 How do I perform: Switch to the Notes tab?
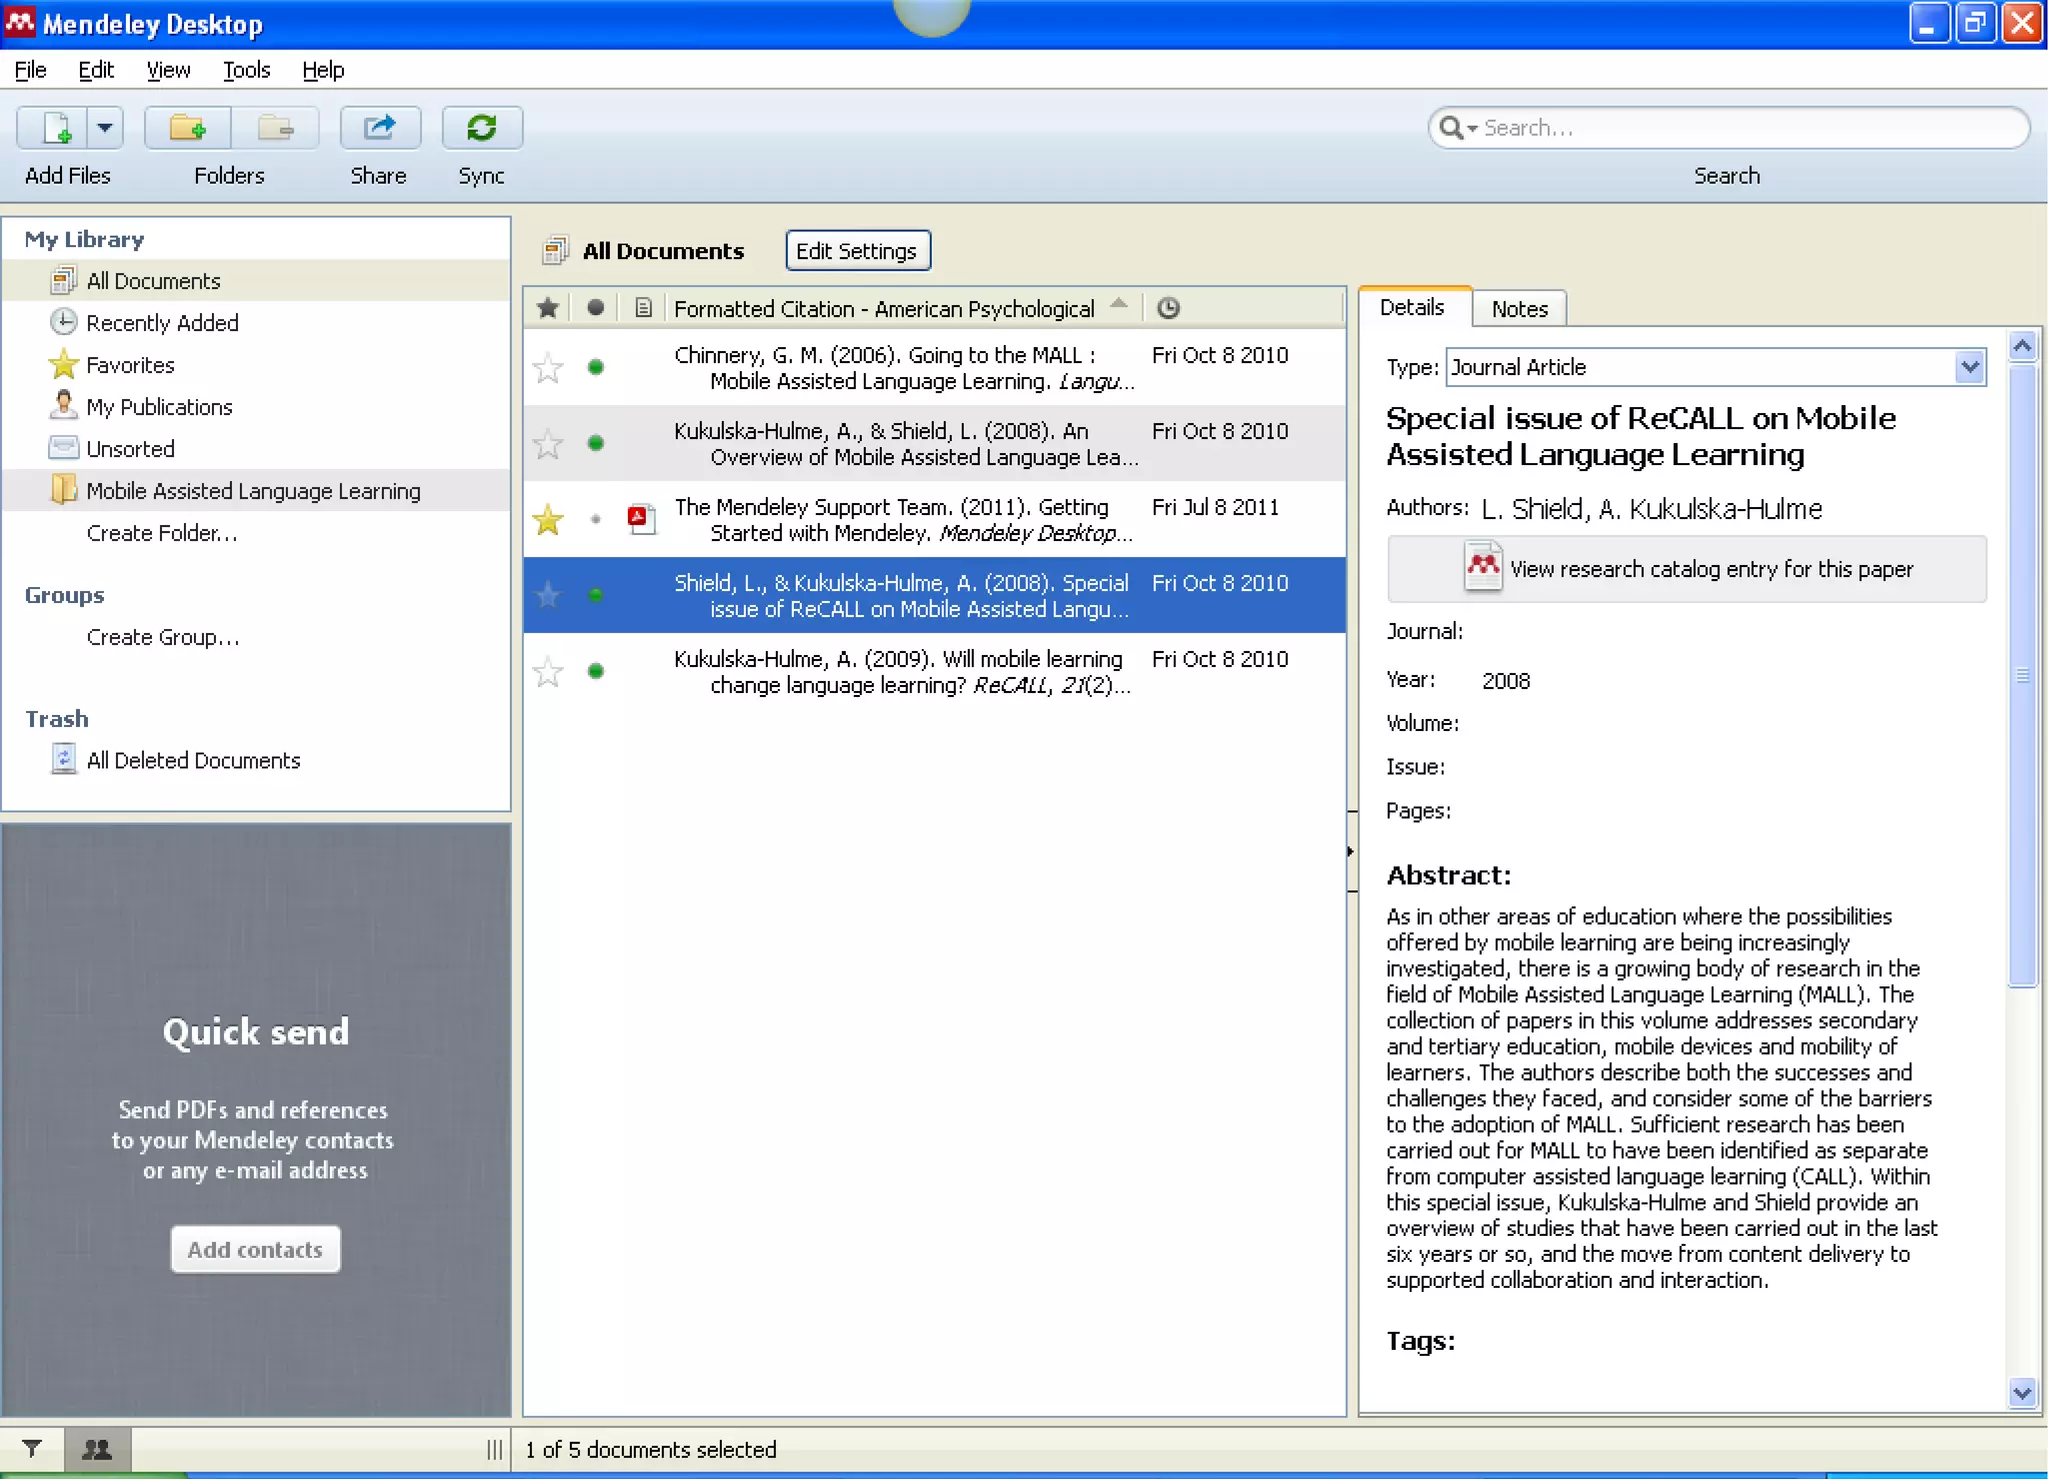tap(1519, 309)
